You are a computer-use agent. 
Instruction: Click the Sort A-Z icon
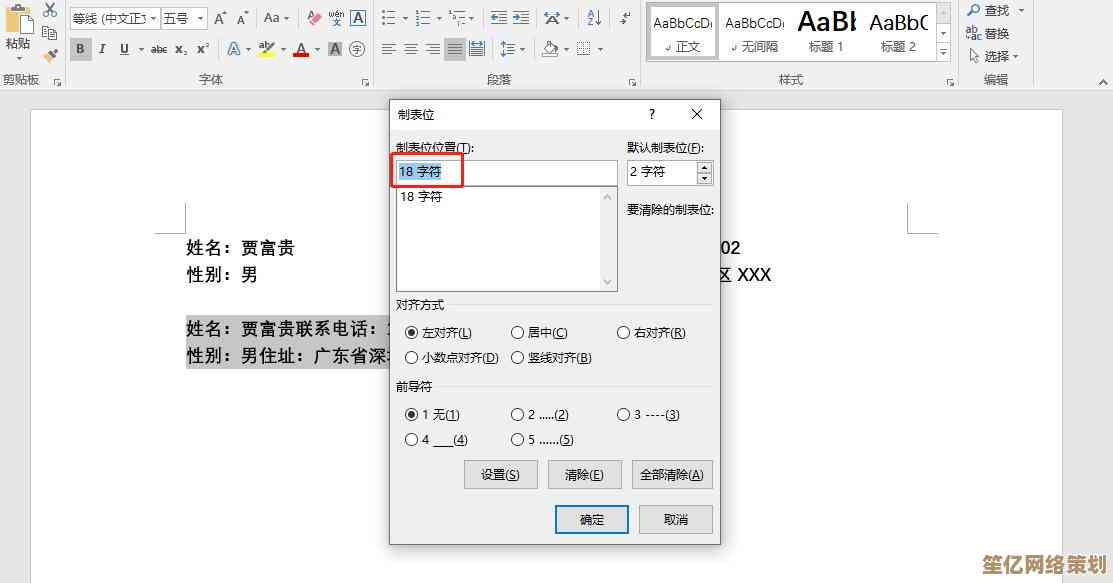(594, 18)
